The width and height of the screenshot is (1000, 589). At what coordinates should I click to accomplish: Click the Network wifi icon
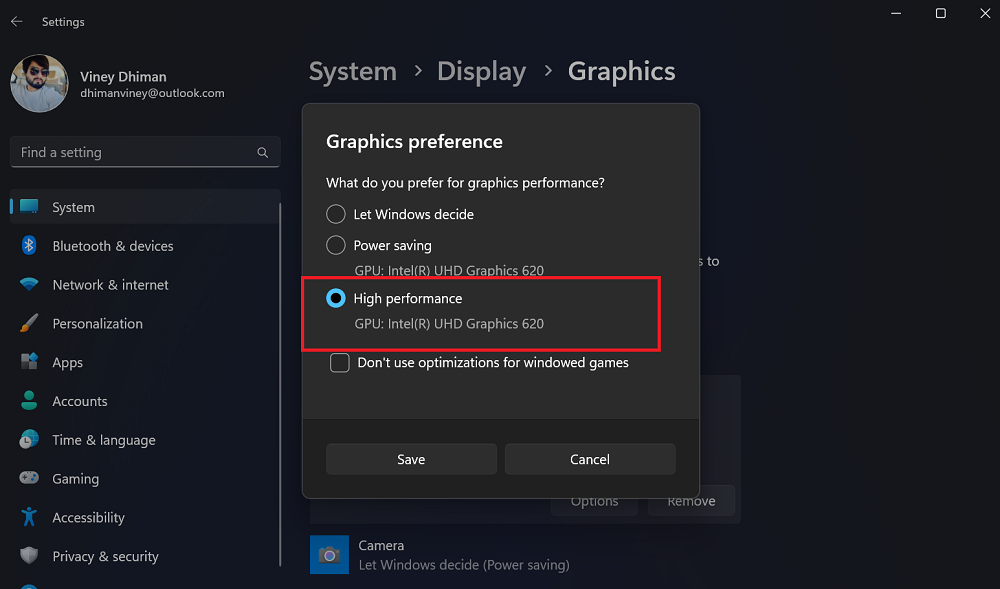[x=29, y=284]
